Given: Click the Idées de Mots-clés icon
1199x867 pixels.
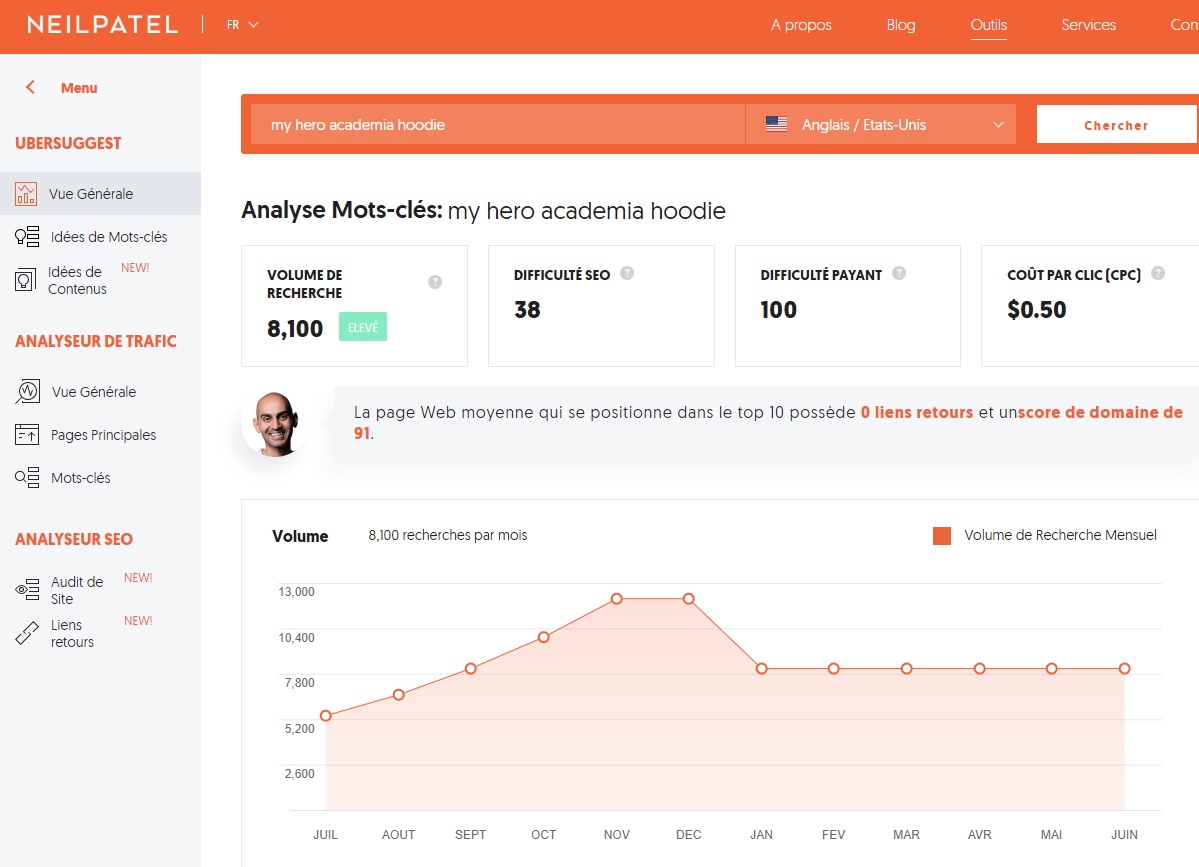Looking at the screenshot, I should 27,236.
